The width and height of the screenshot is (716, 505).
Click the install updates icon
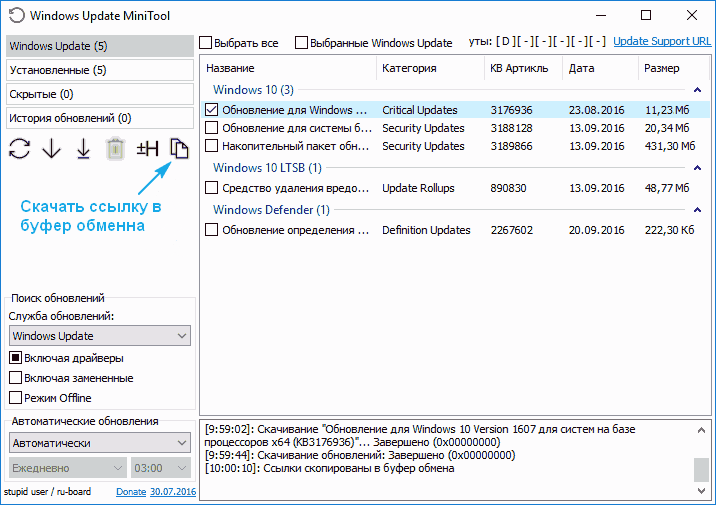click(x=83, y=149)
